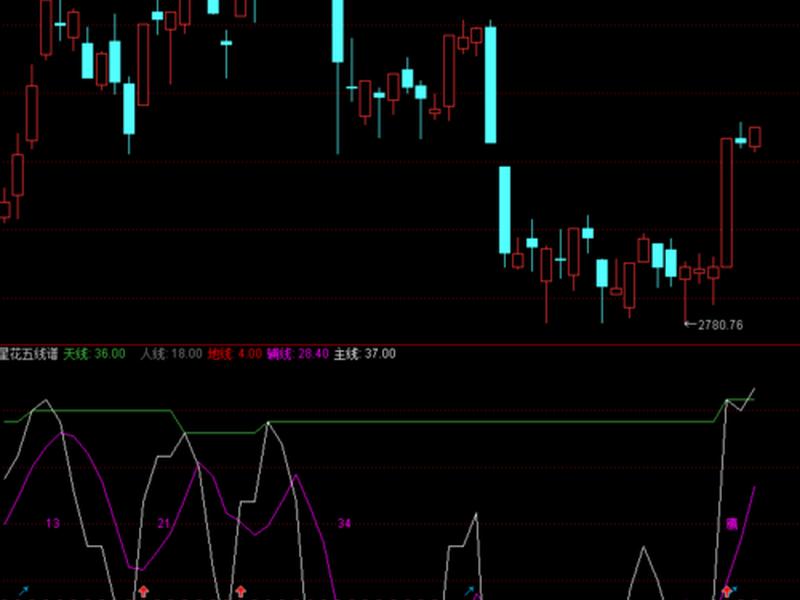Click the cyan arrow beside the rightmost red arrow
The height and width of the screenshot is (600, 800).
point(734,590)
